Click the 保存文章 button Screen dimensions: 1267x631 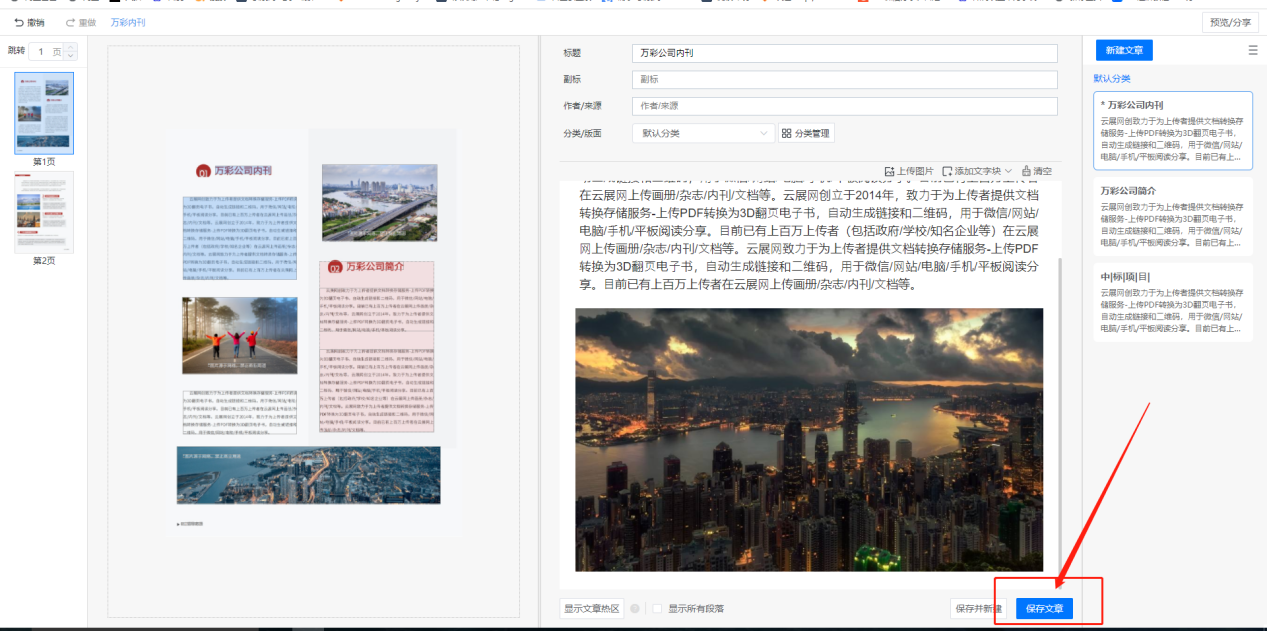tap(1044, 608)
